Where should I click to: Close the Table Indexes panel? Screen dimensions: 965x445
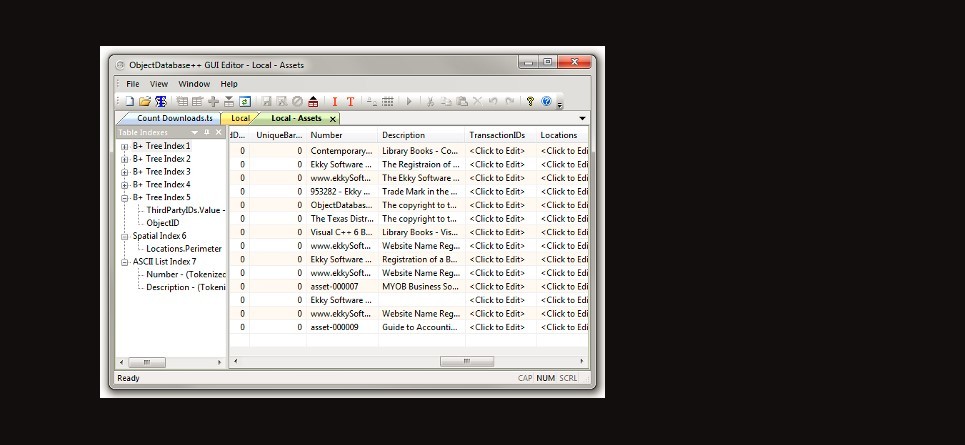tap(219, 132)
